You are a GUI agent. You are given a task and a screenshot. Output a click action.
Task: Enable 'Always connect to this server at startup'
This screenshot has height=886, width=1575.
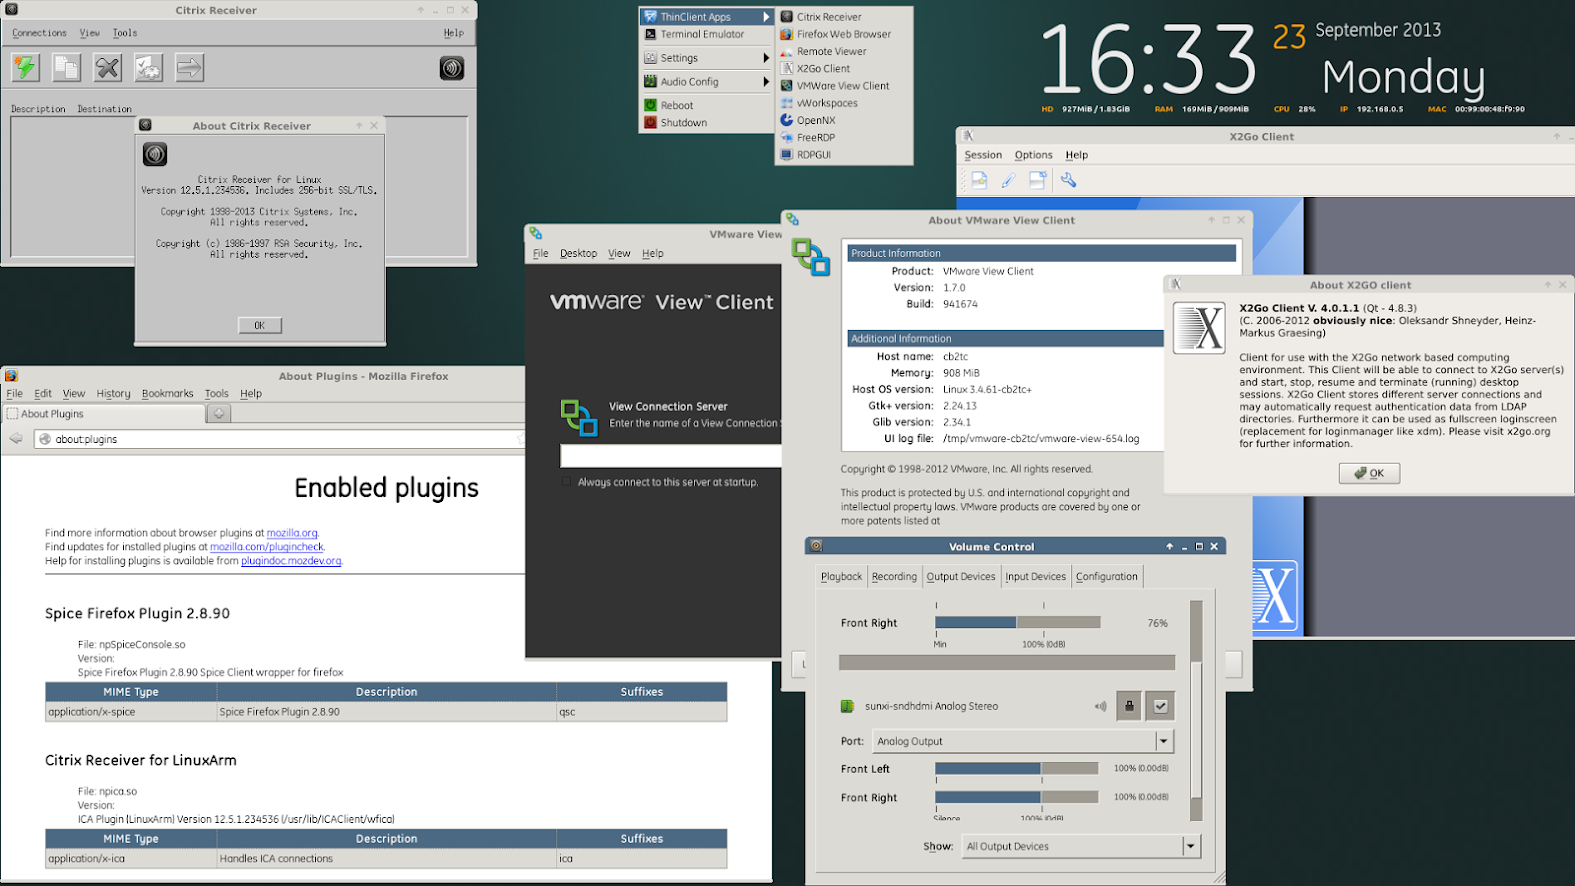coord(566,482)
